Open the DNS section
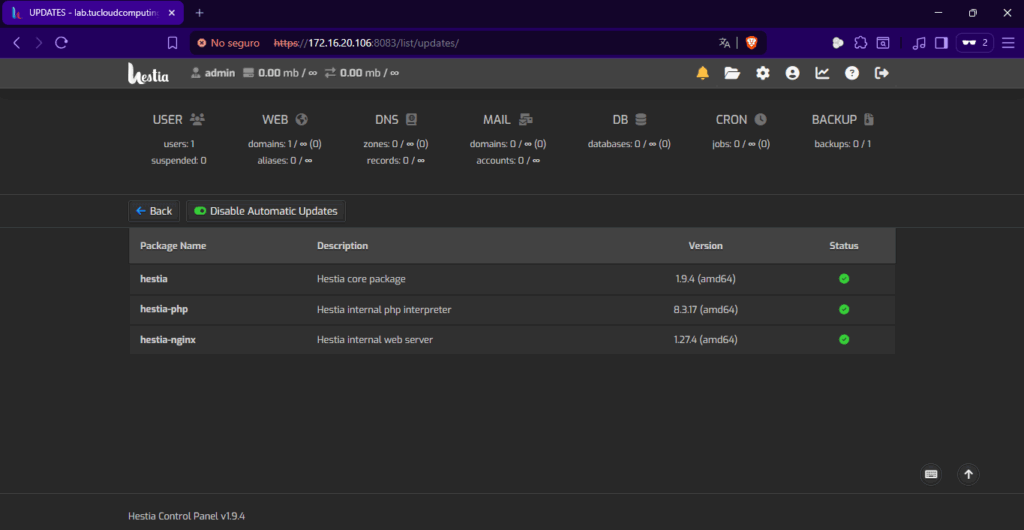The image size is (1024, 530). point(396,120)
